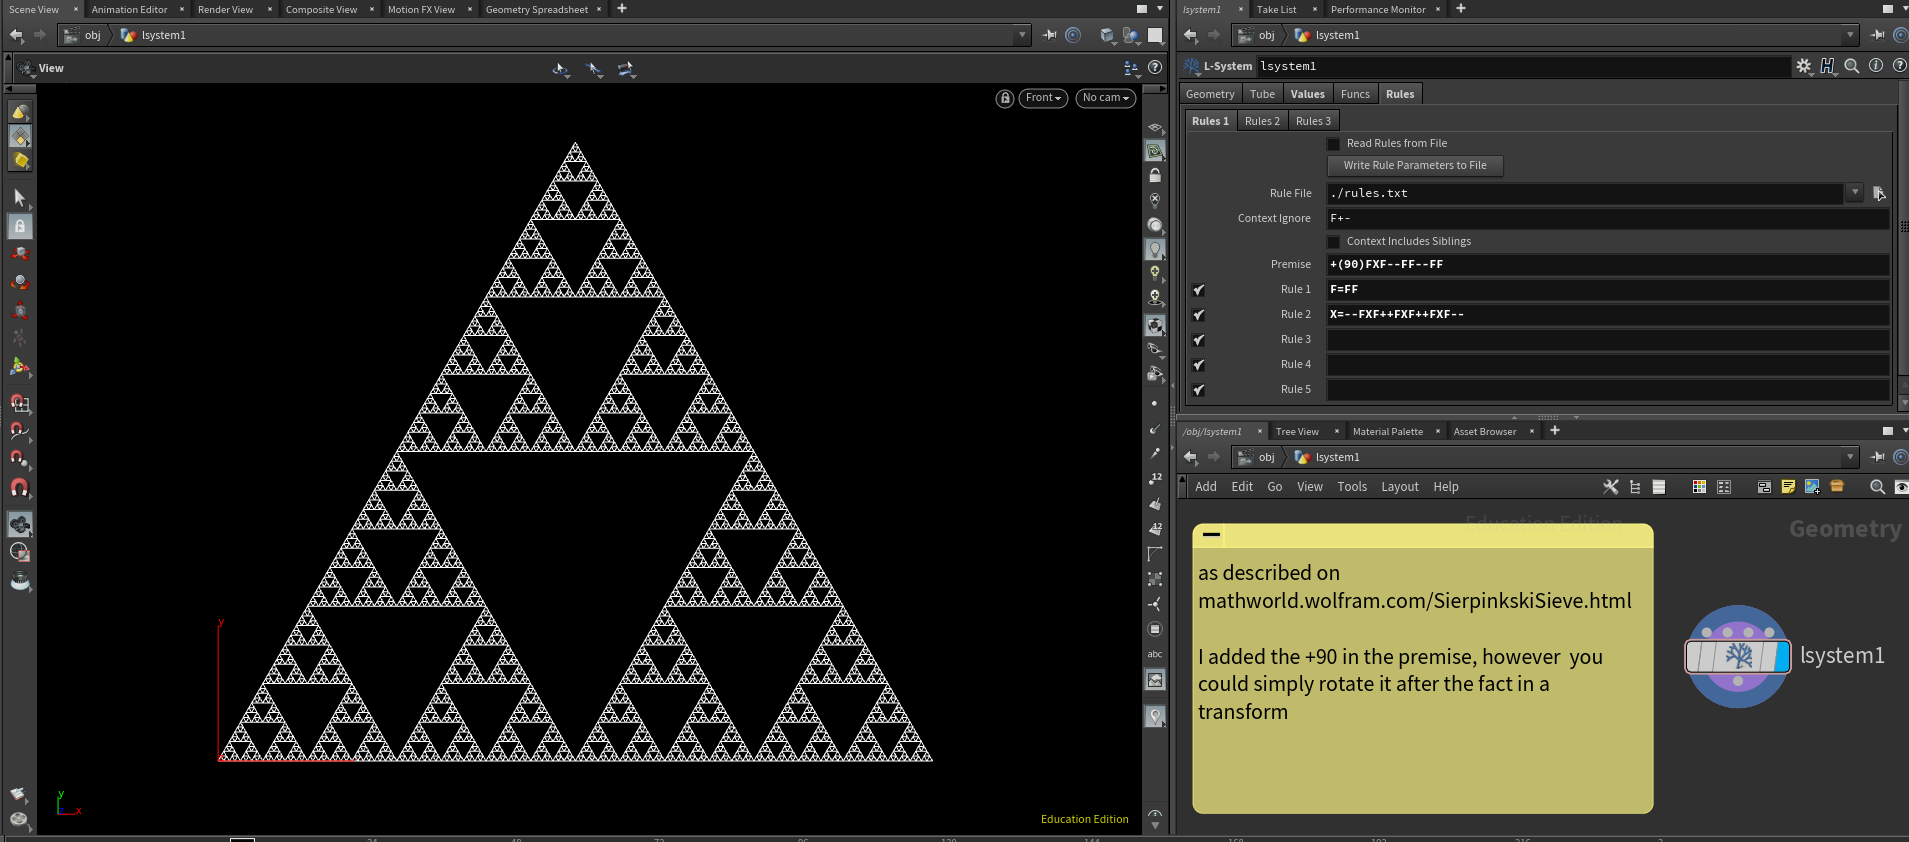The width and height of the screenshot is (1909, 842).
Task: Expand the Rule File path dropdown
Action: pos(1855,192)
